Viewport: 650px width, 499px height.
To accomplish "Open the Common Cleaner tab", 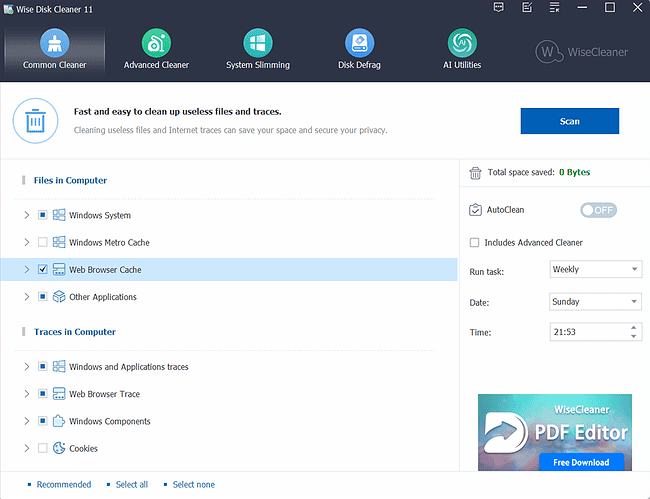I will pyautogui.click(x=54, y=49).
